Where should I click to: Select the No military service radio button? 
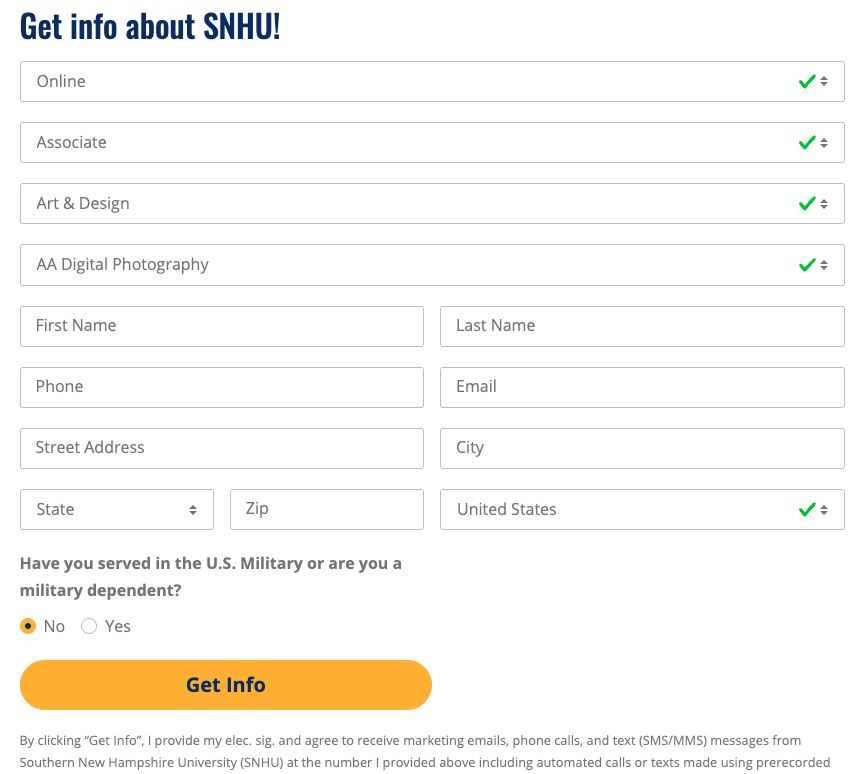coord(29,625)
